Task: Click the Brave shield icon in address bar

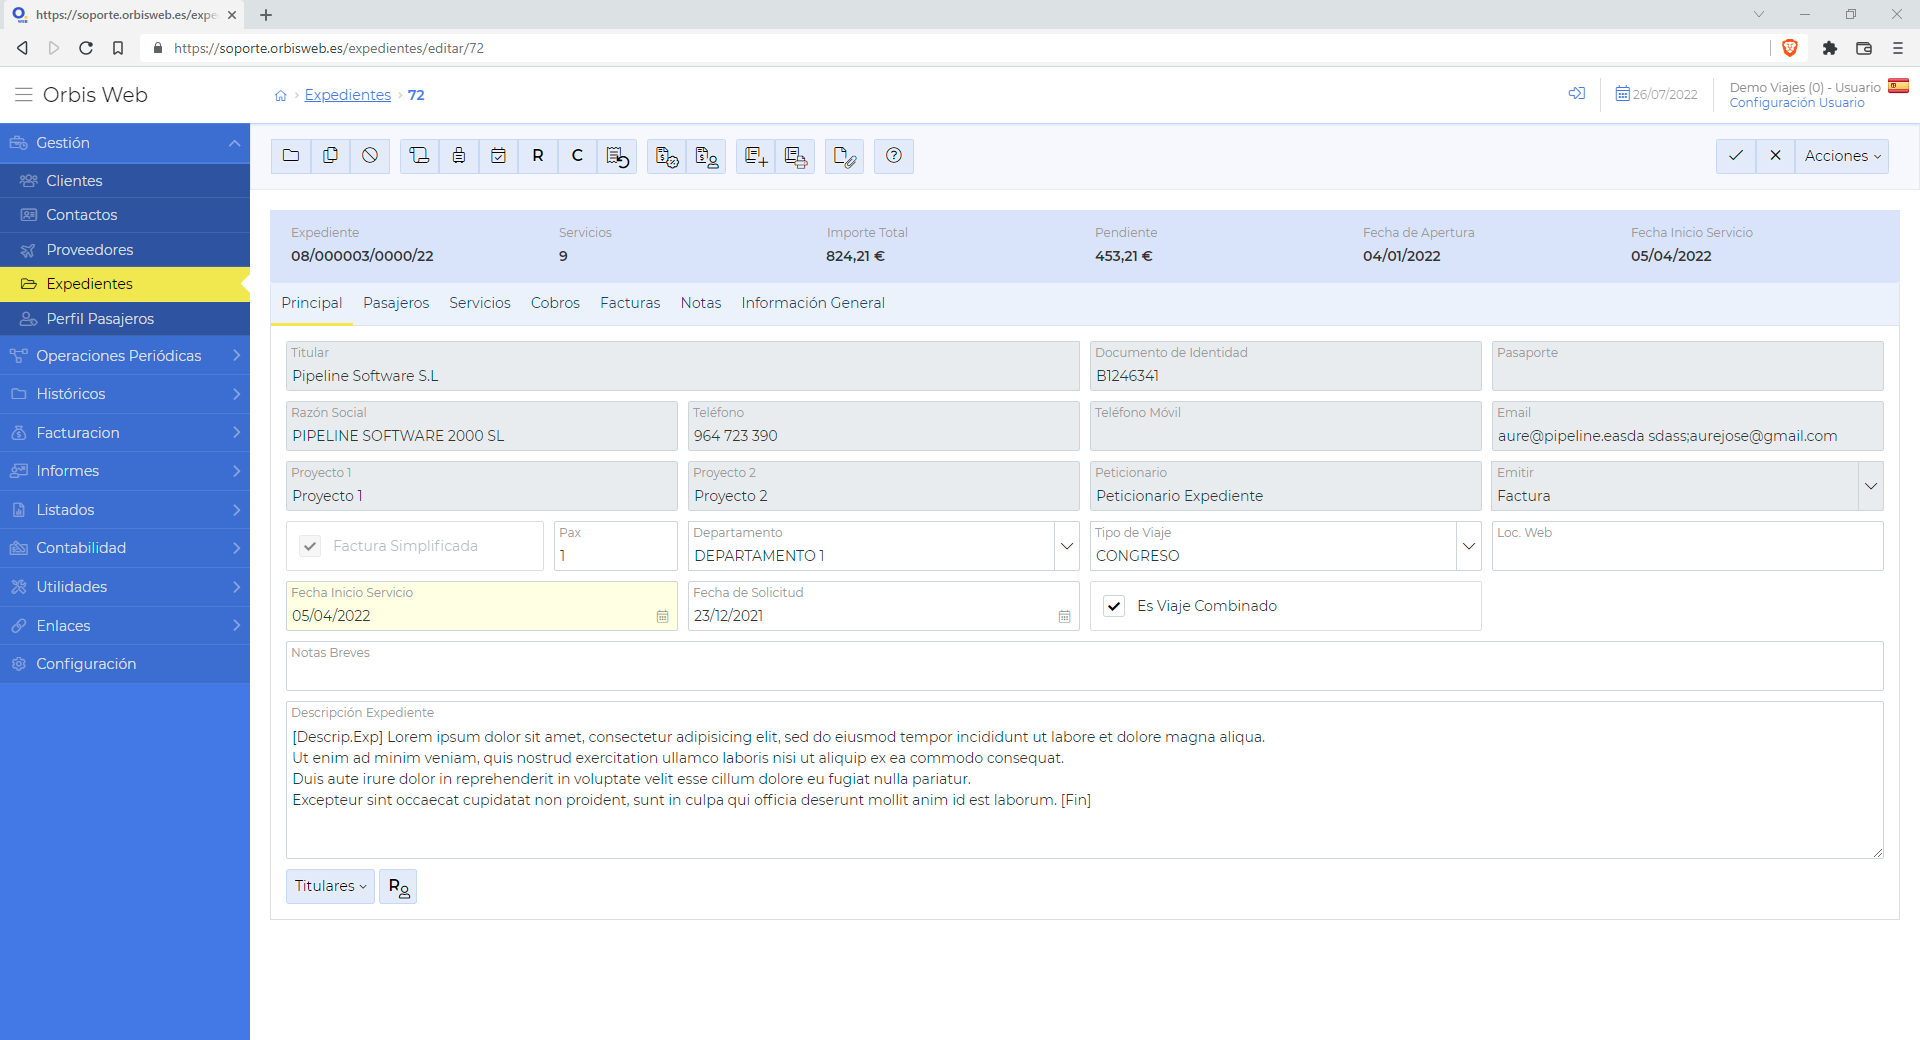Action: click(1790, 48)
